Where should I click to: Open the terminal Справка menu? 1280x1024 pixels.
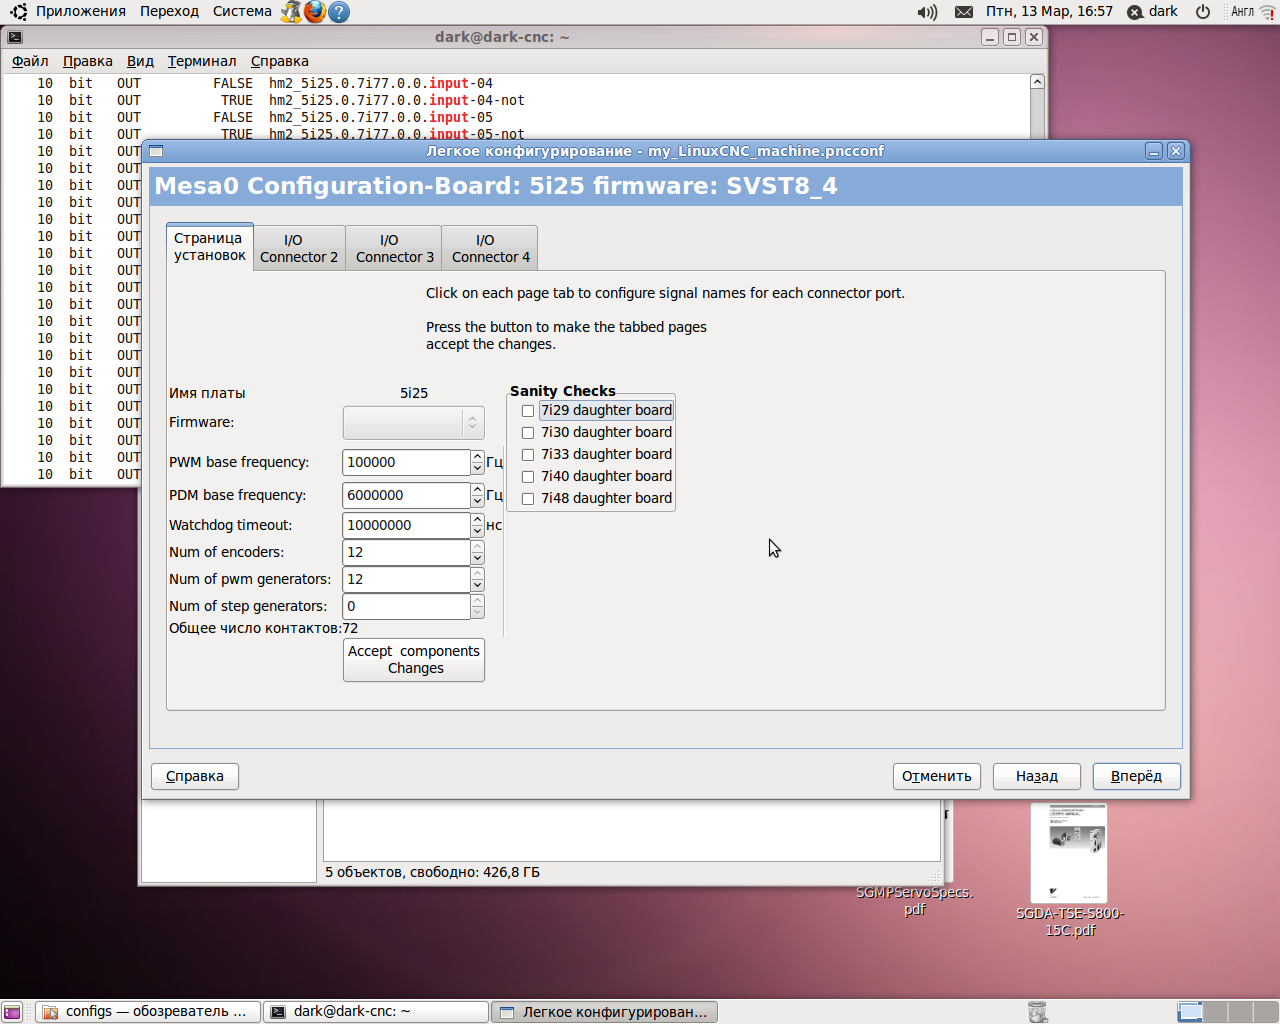click(x=280, y=61)
